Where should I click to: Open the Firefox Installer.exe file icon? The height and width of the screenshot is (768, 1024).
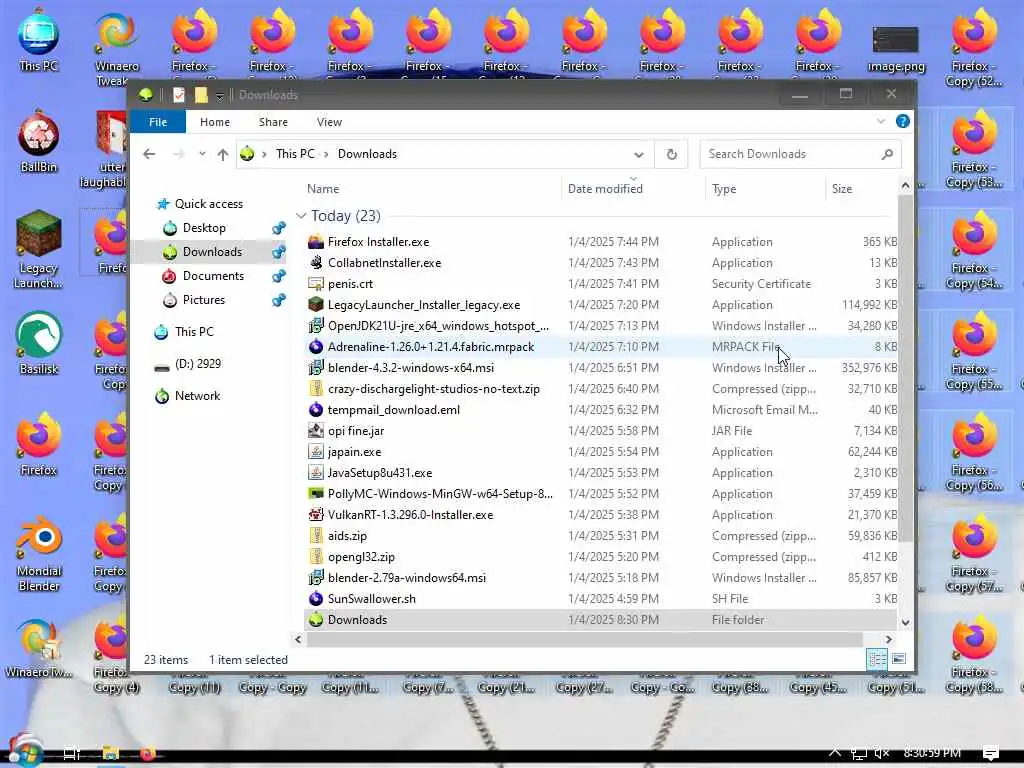pos(316,242)
